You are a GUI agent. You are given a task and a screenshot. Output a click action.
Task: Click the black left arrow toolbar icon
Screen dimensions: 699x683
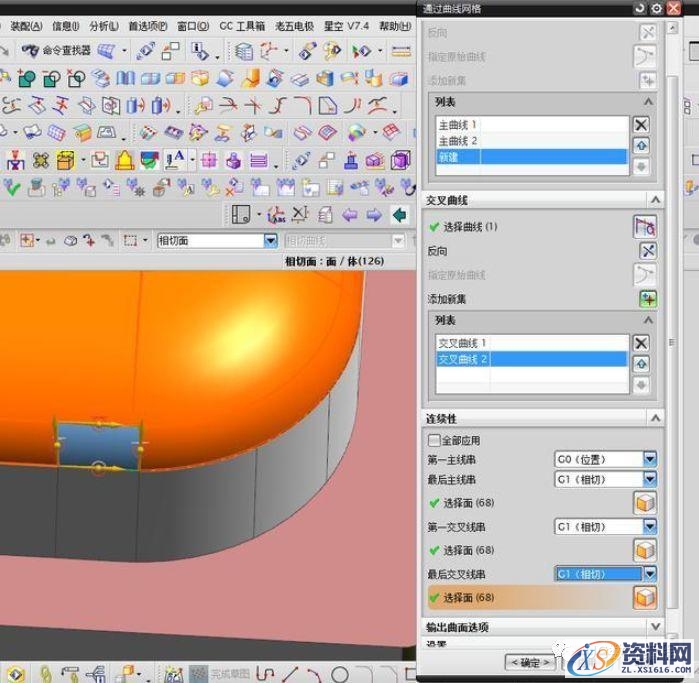(399, 214)
